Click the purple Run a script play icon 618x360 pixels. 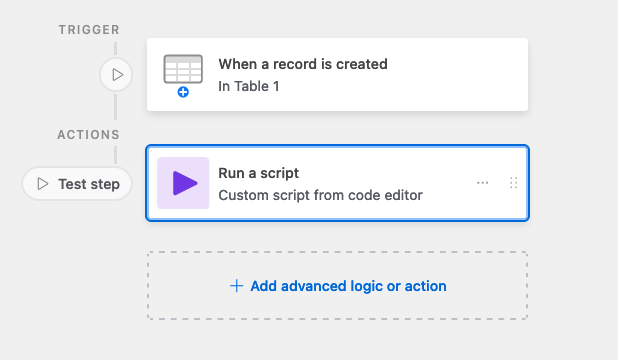[185, 183]
